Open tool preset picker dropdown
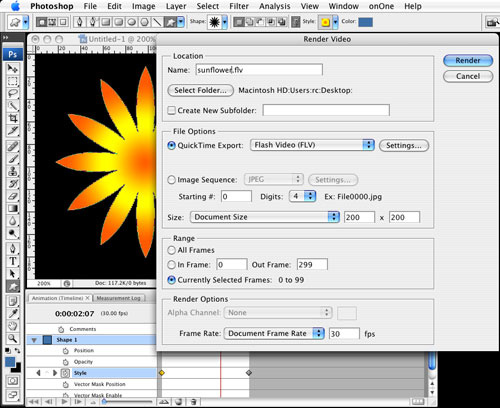The image size is (500, 408). [26, 22]
